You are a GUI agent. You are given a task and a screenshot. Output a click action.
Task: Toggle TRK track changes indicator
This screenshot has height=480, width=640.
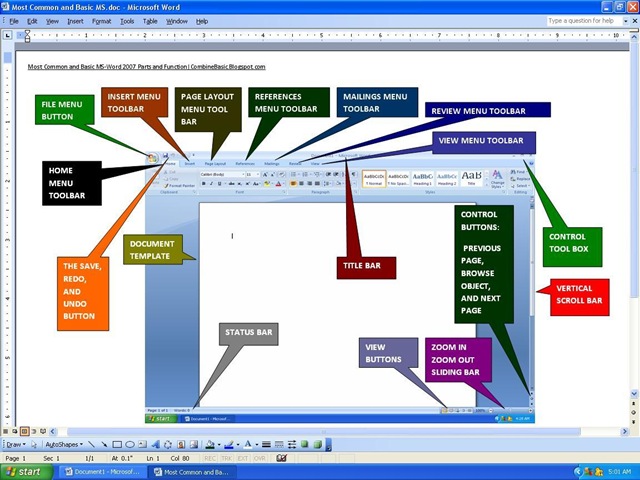coord(227,458)
